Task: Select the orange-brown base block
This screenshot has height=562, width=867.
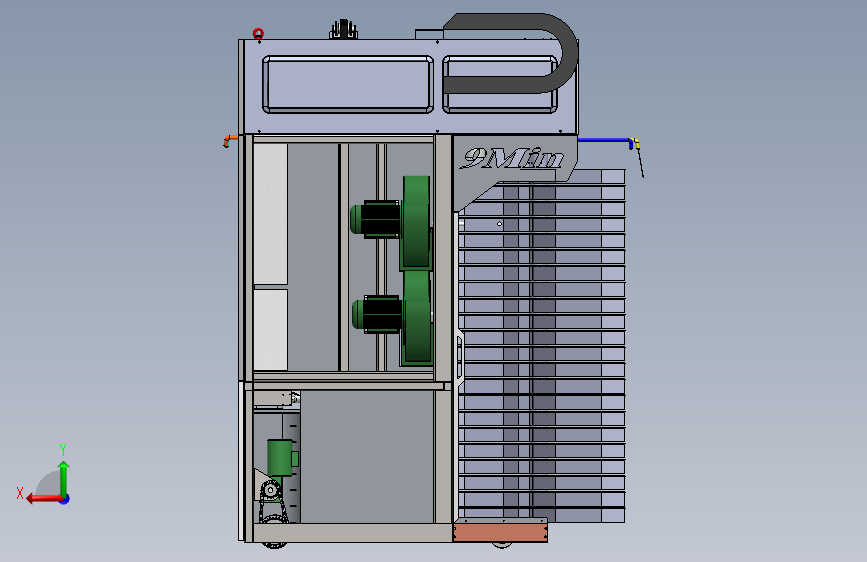Action: (500, 531)
